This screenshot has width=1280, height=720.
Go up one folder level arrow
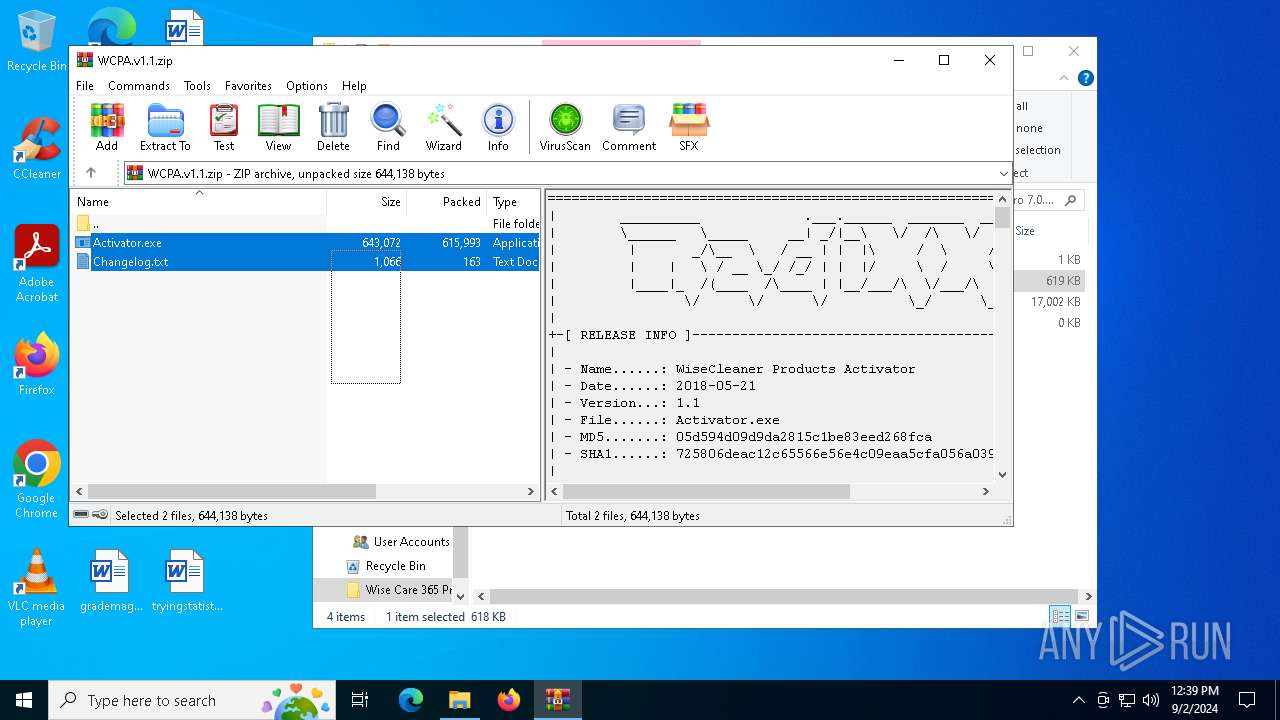click(91, 173)
